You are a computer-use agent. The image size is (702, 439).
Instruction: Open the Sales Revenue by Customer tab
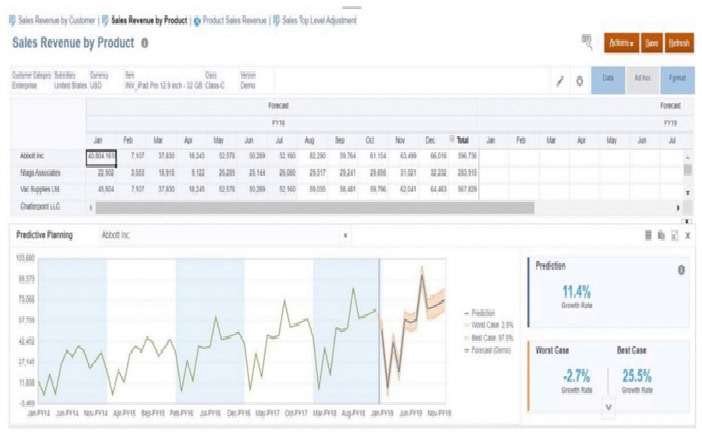point(56,20)
